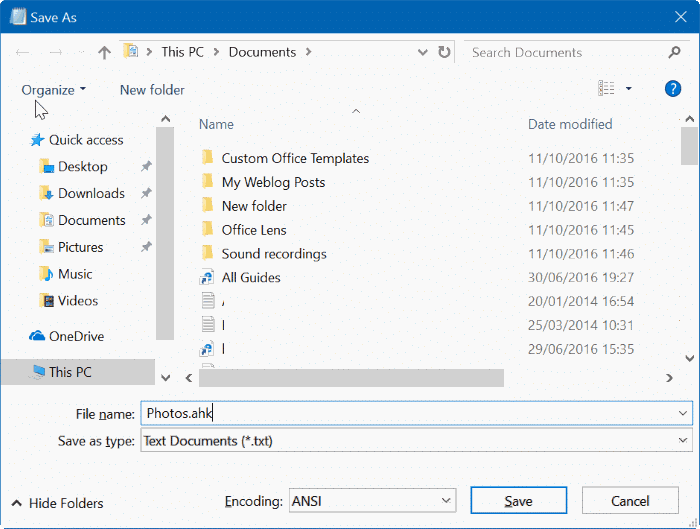Select the My Weblog Posts folder

click(x=273, y=182)
